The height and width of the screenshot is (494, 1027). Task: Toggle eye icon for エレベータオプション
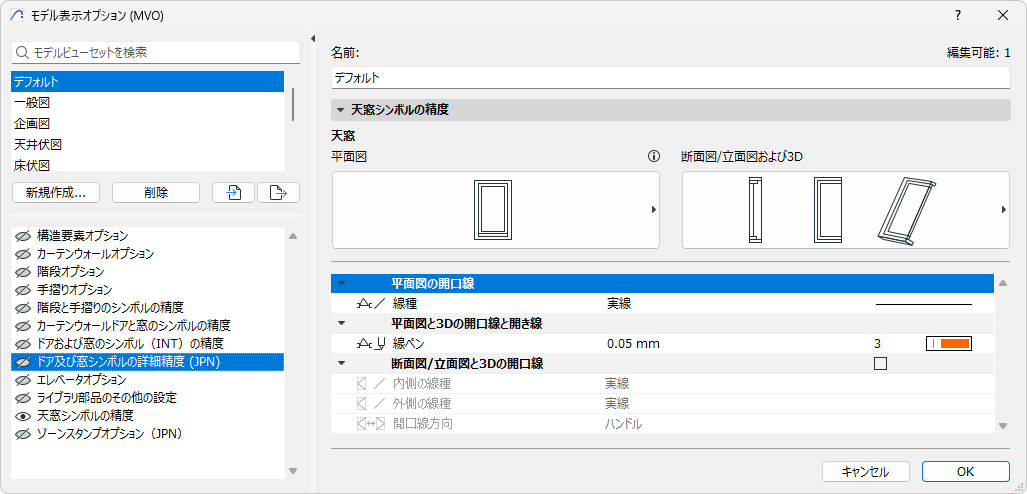click(24, 380)
